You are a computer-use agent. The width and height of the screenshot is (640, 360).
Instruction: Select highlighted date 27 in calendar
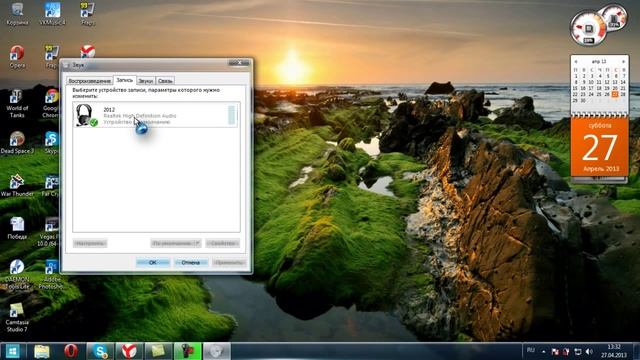615,94
